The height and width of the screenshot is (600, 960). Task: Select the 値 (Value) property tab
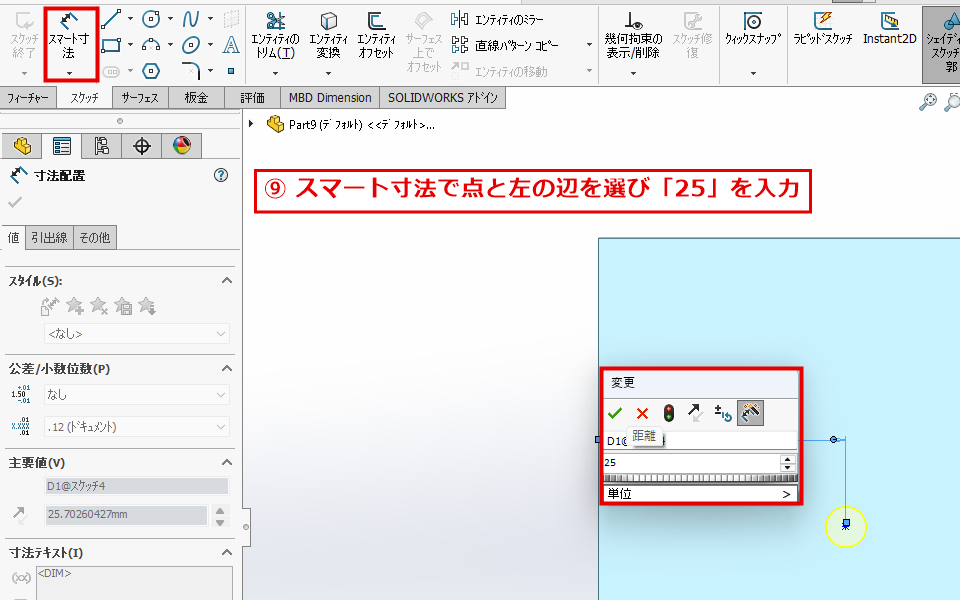pos(13,238)
